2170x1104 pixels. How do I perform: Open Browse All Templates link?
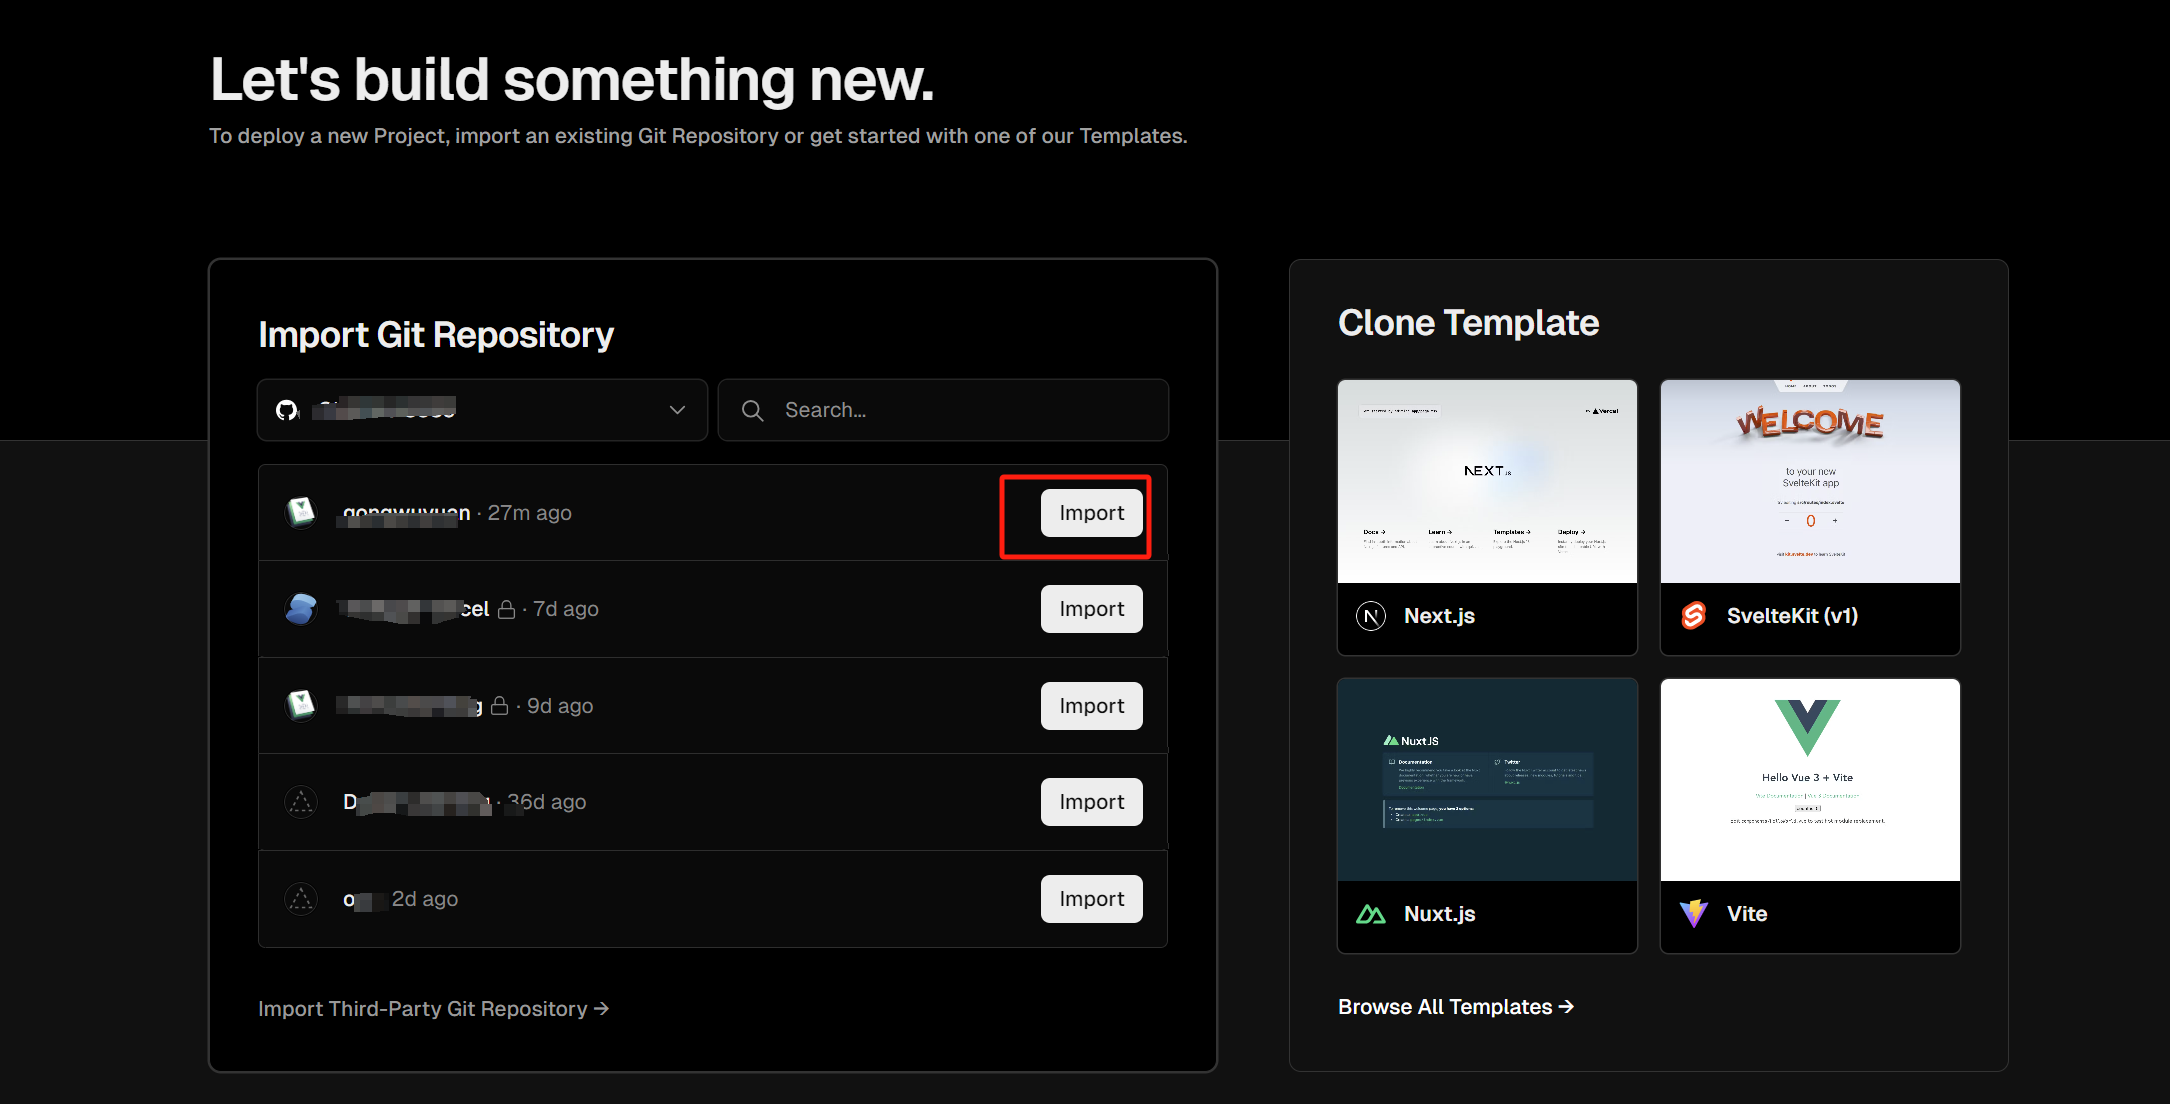click(1455, 1007)
